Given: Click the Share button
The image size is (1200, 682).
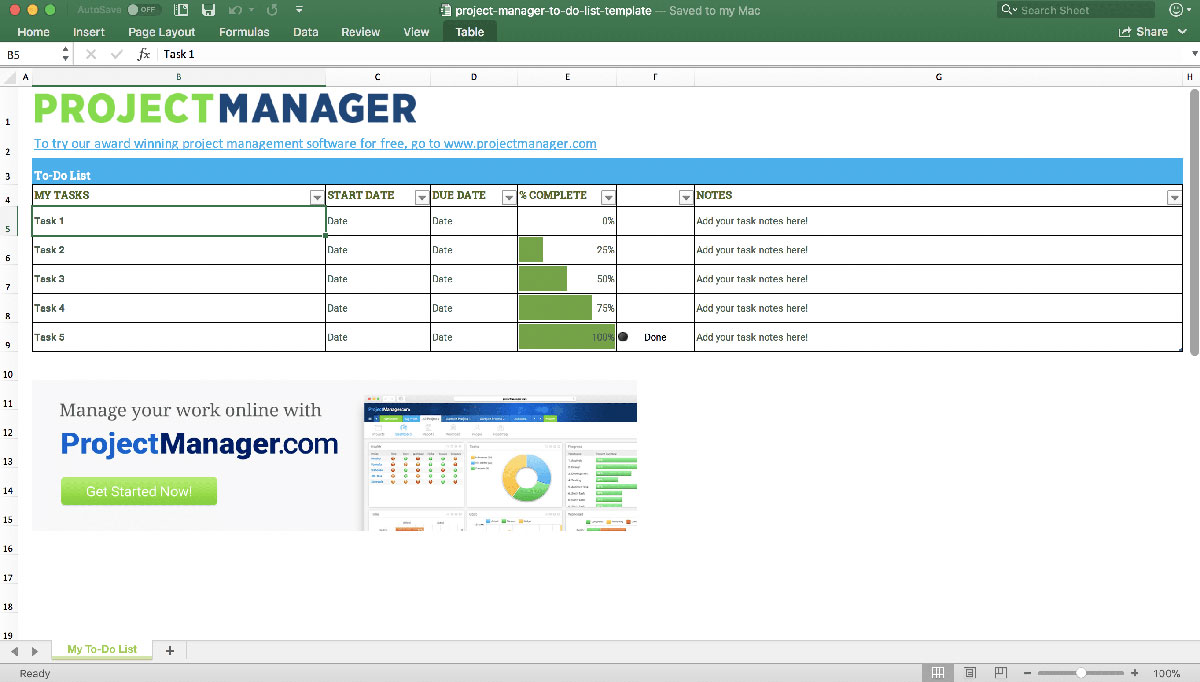Looking at the screenshot, I should [1144, 32].
